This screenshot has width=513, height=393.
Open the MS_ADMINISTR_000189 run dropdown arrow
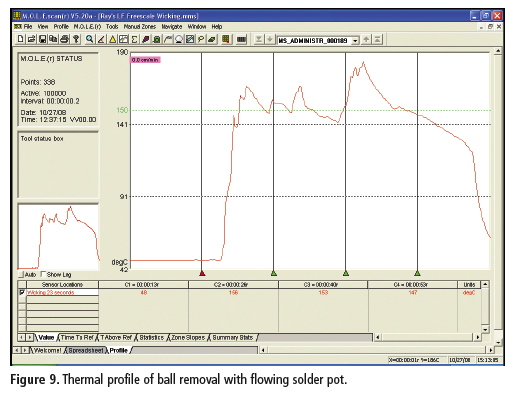(355, 40)
